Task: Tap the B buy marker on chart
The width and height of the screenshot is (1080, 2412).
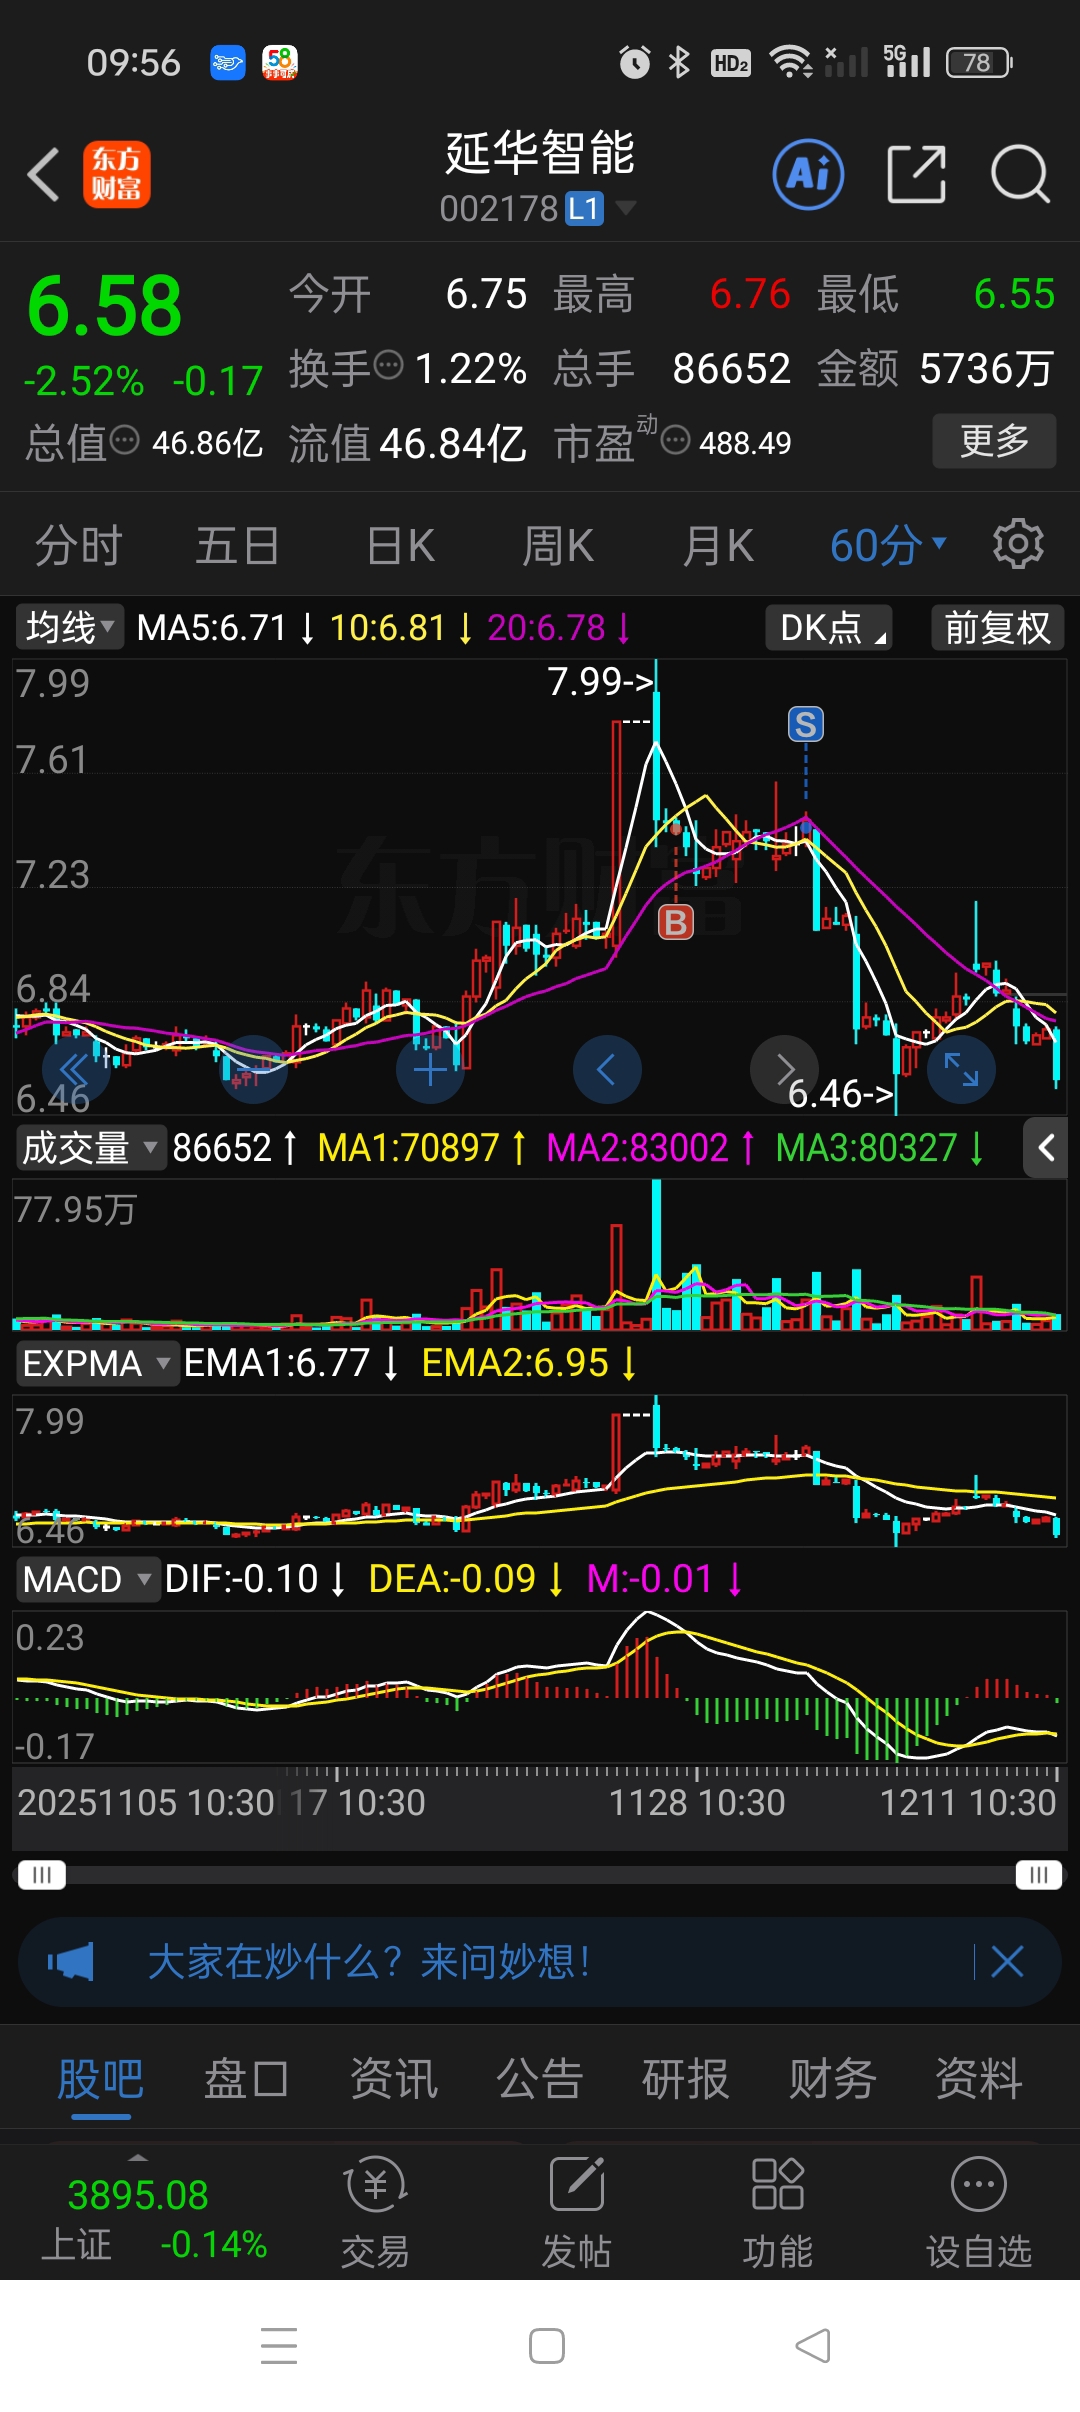Action: 676,922
